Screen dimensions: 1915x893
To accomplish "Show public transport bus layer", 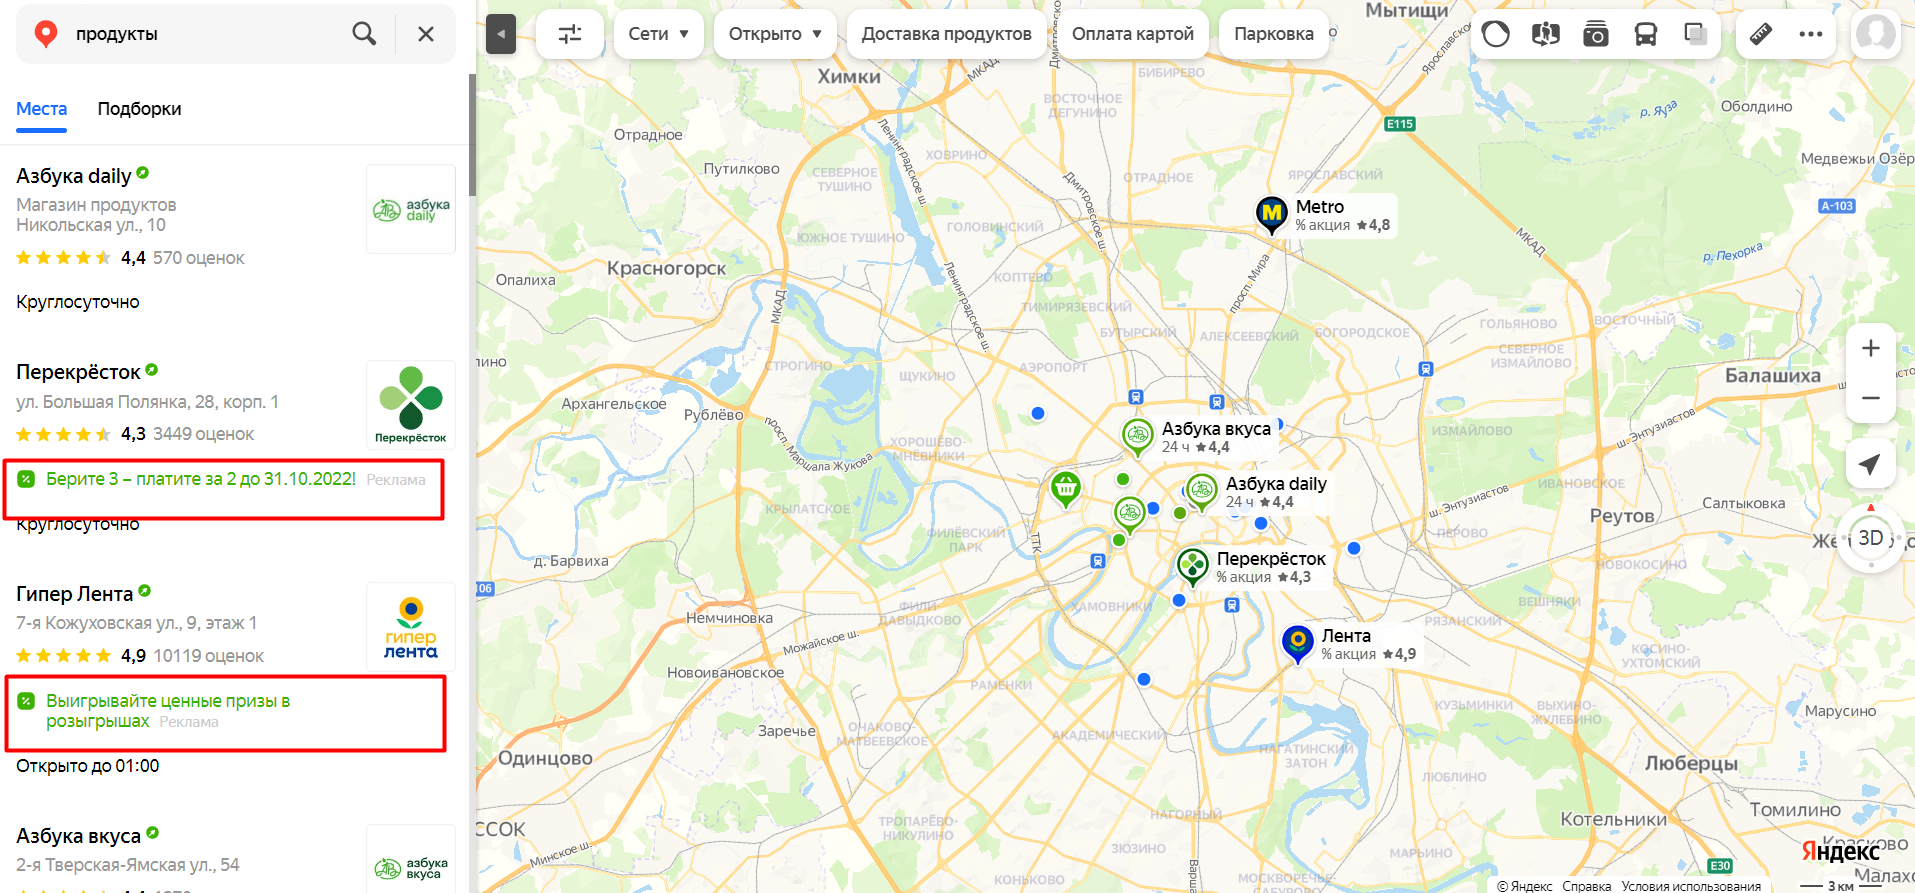I will 1646,34.
